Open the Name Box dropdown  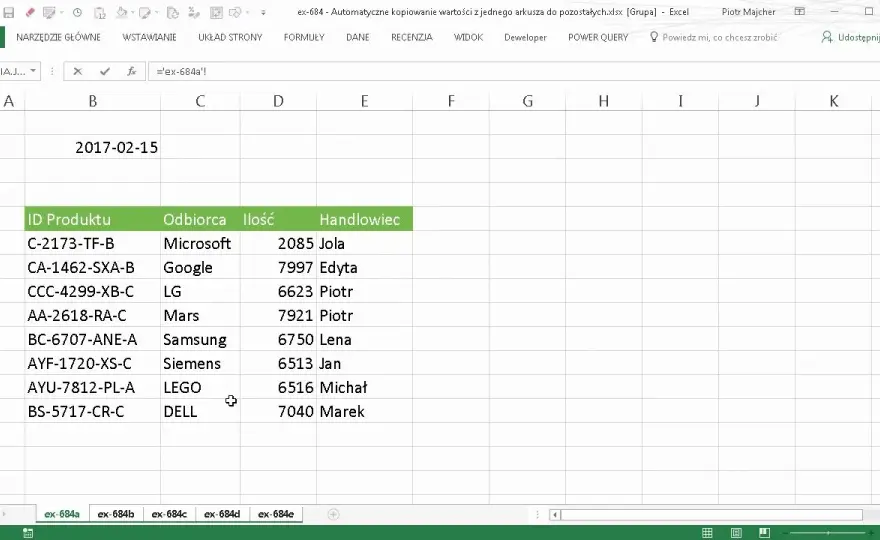click(33, 71)
